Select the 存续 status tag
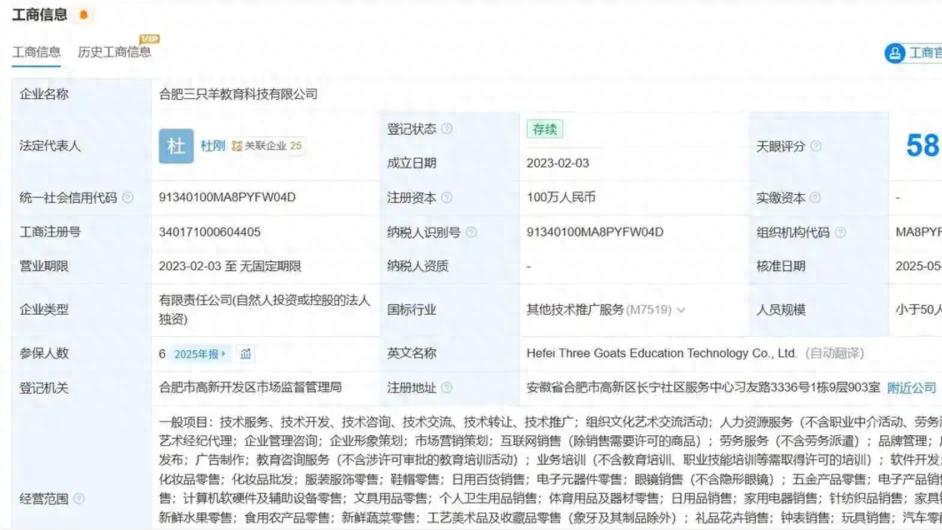The width and height of the screenshot is (942, 530). [545, 129]
